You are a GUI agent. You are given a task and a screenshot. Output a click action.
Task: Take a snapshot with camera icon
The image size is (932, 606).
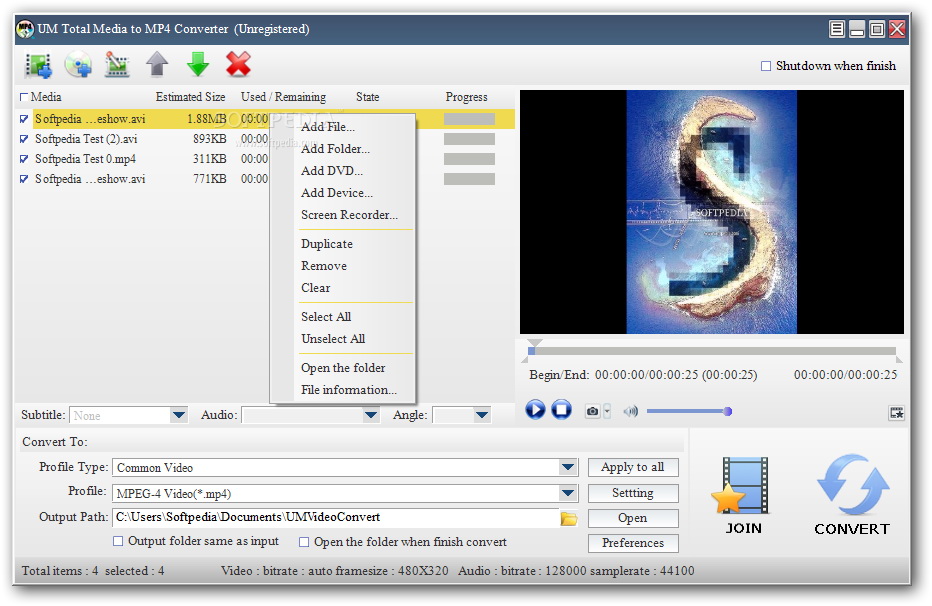(x=593, y=411)
